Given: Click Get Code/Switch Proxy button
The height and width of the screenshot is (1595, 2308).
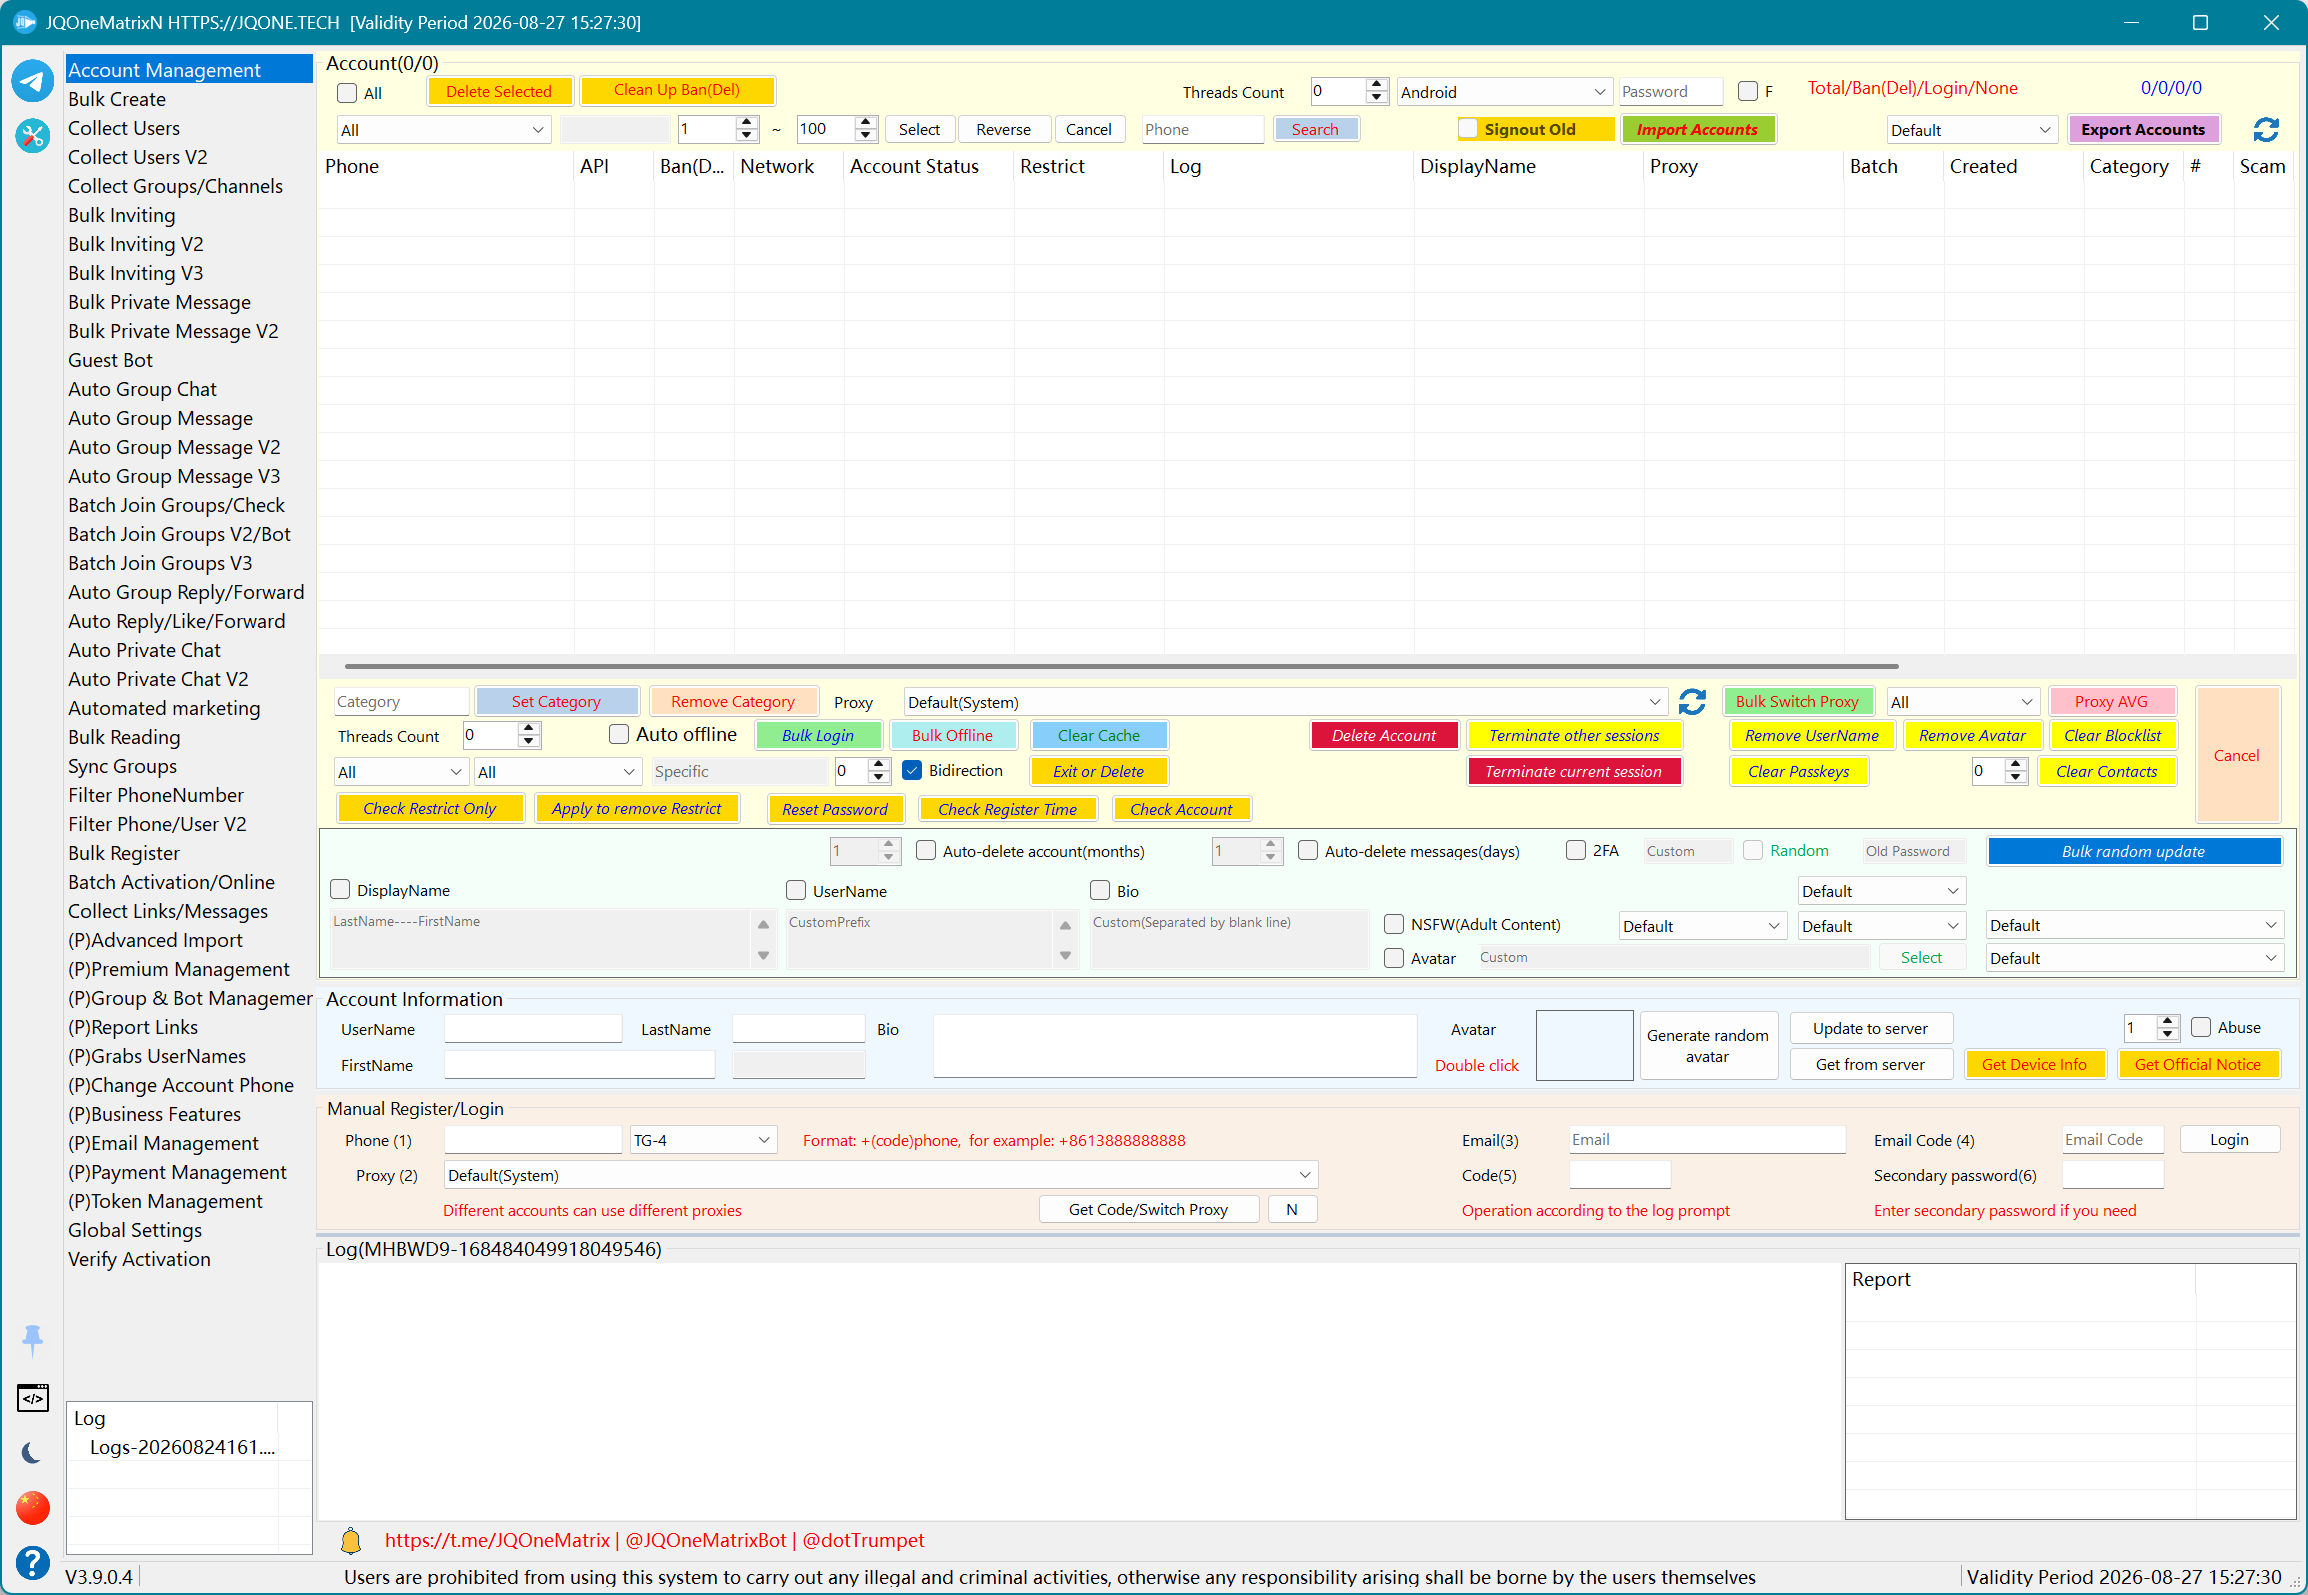Looking at the screenshot, I should click(1148, 1209).
